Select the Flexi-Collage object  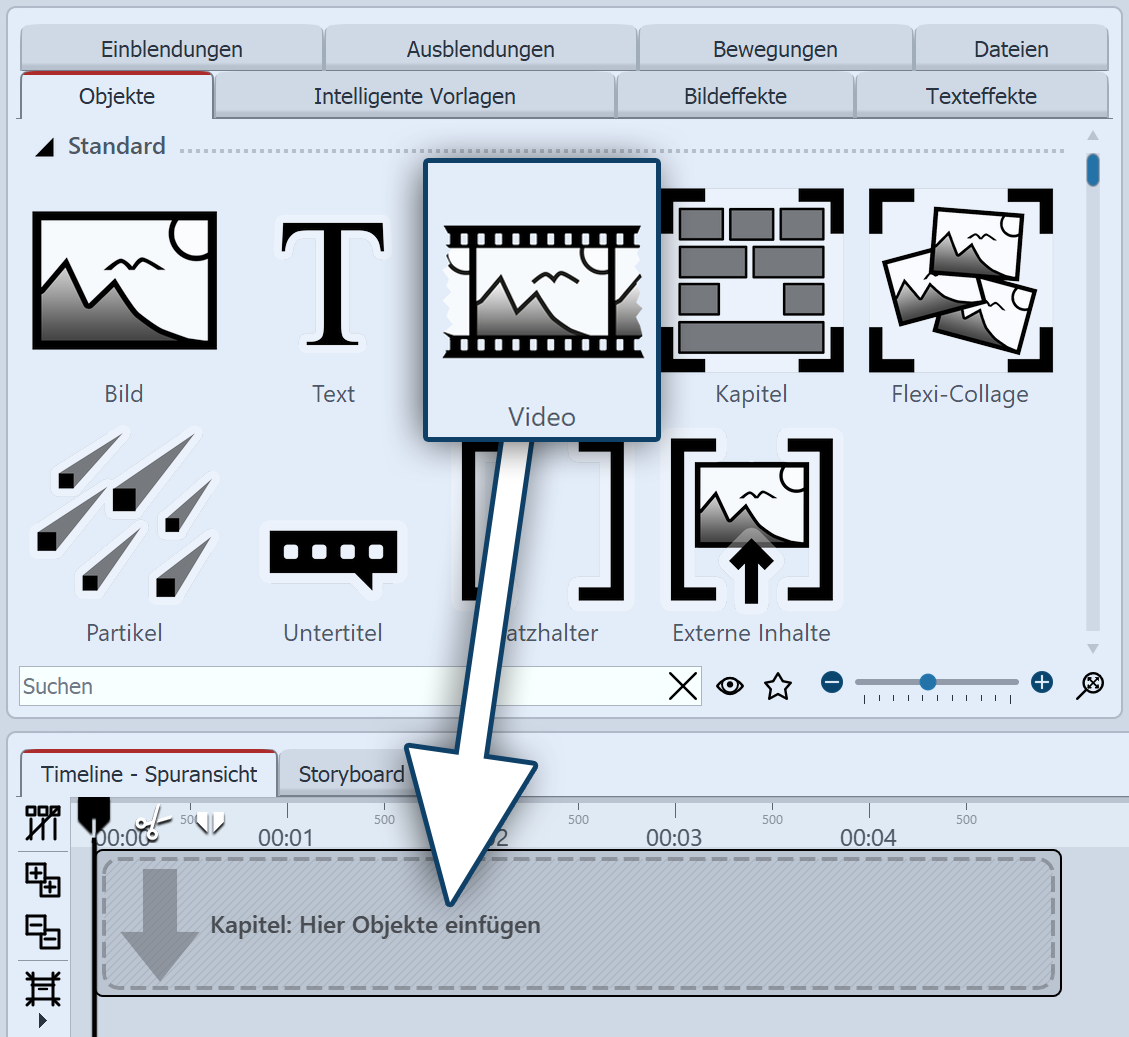[x=960, y=280]
